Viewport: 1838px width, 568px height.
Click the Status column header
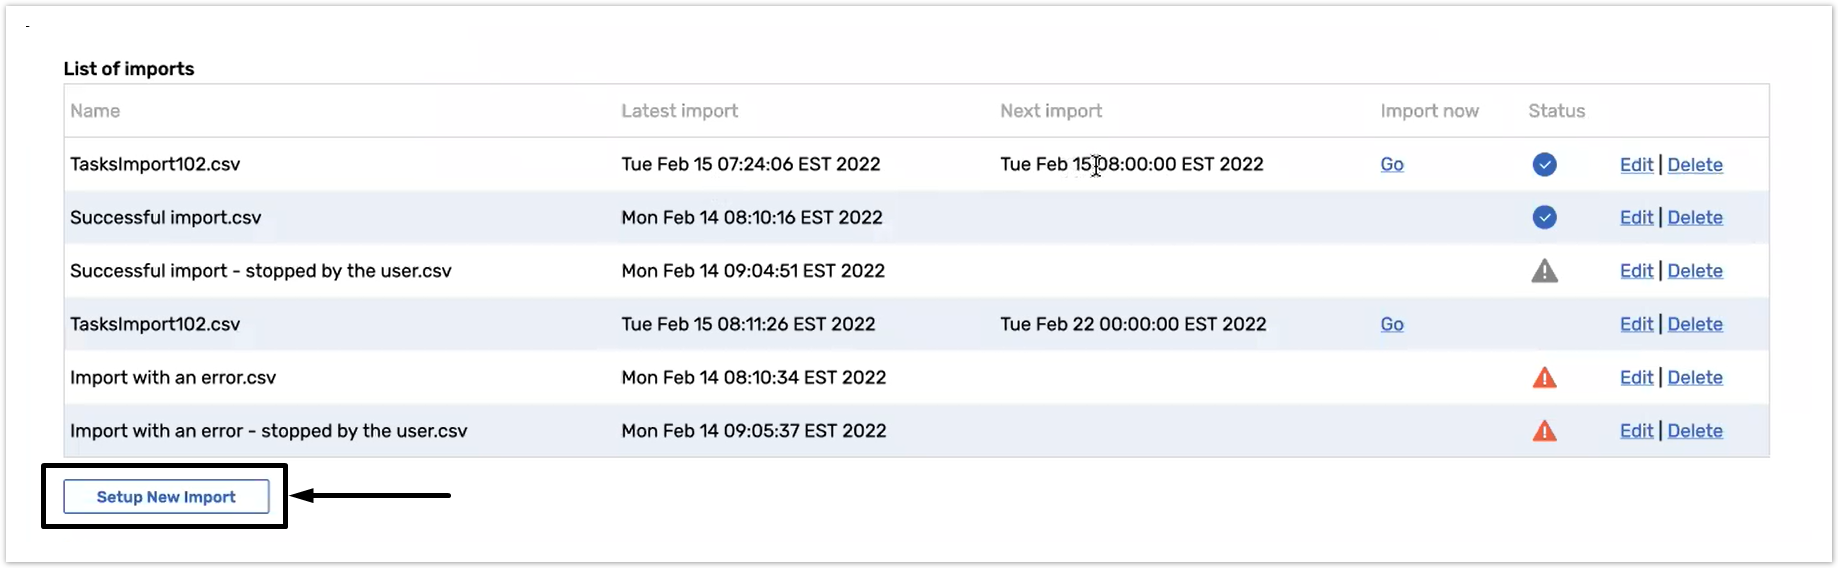tap(1556, 111)
